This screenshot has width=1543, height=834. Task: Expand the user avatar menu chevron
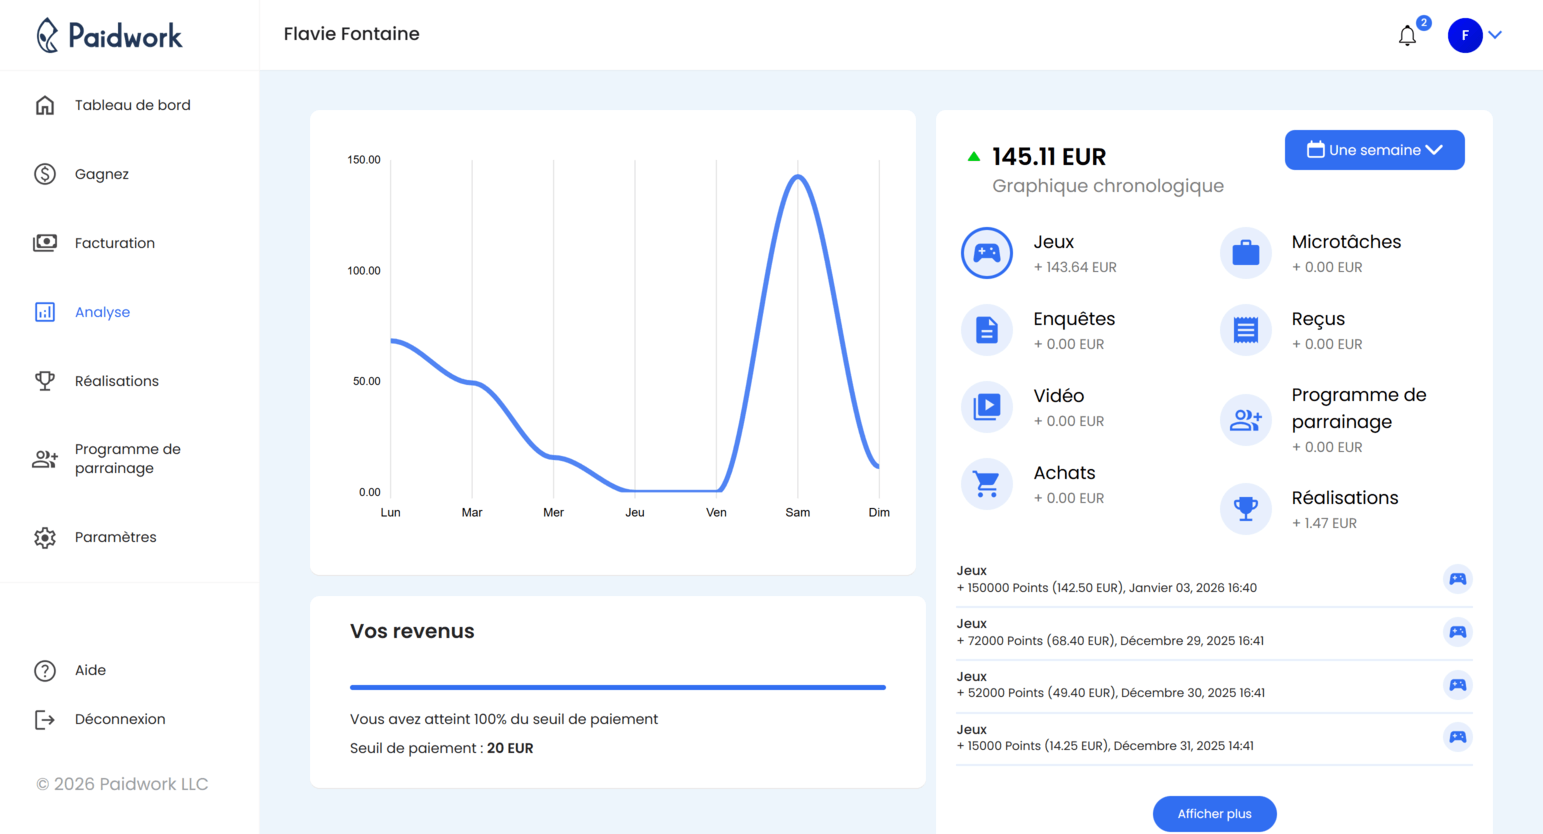click(1495, 35)
